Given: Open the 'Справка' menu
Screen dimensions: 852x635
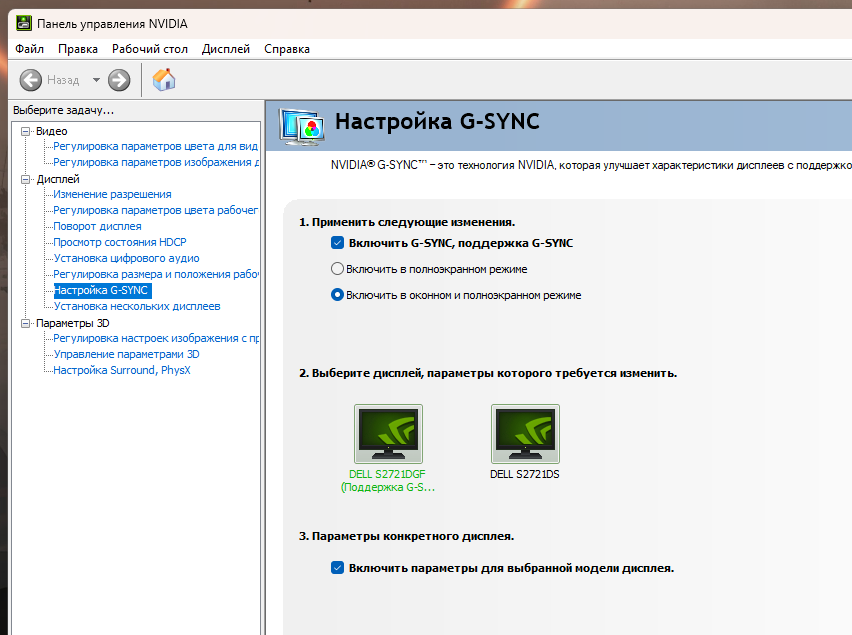Looking at the screenshot, I should point(286,49).
